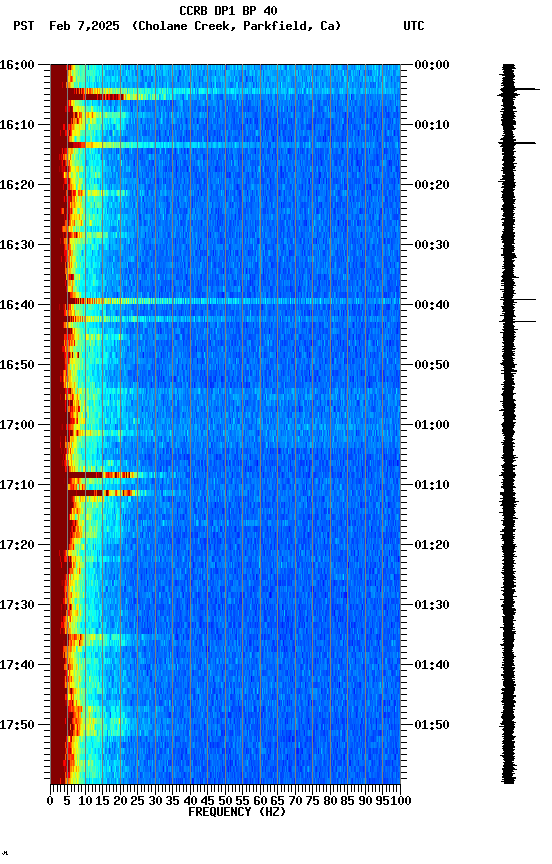Click the 20 Hz frequency axis label
The width and height of the screenshot is (552, 864).
[120, 801]
